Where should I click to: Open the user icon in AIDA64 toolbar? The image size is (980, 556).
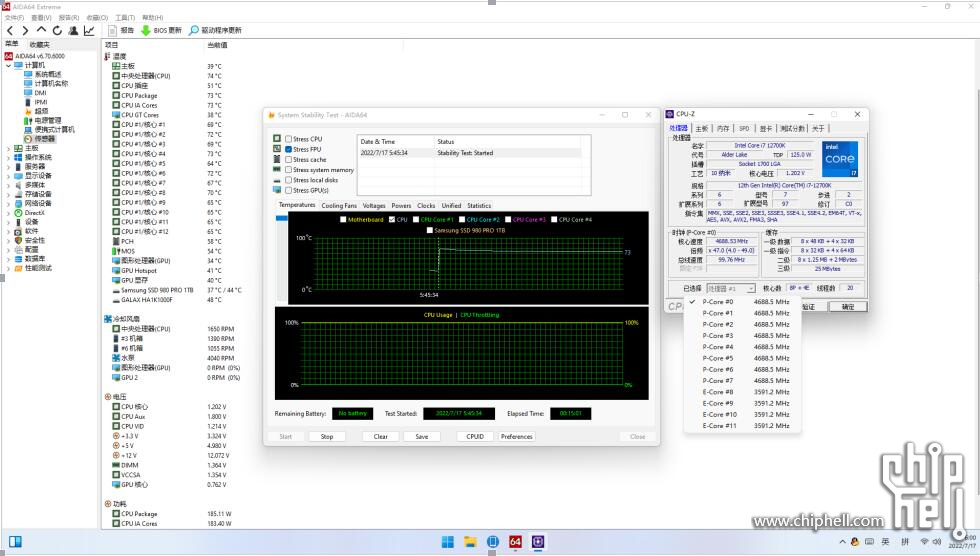[73, 30]
